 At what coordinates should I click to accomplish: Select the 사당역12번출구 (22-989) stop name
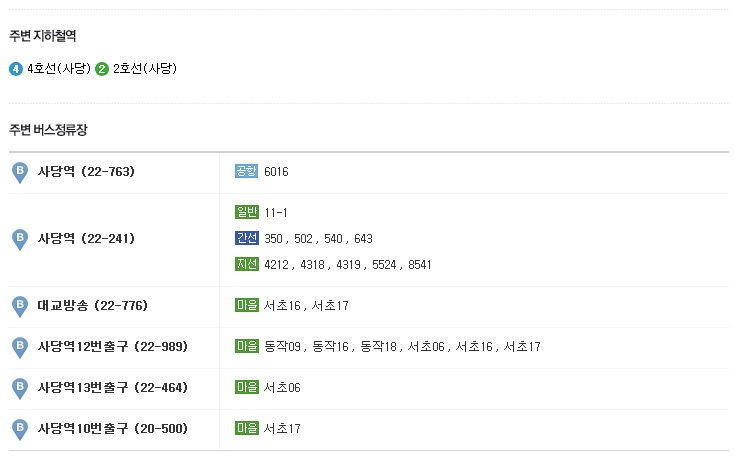(x=113, y=346)
